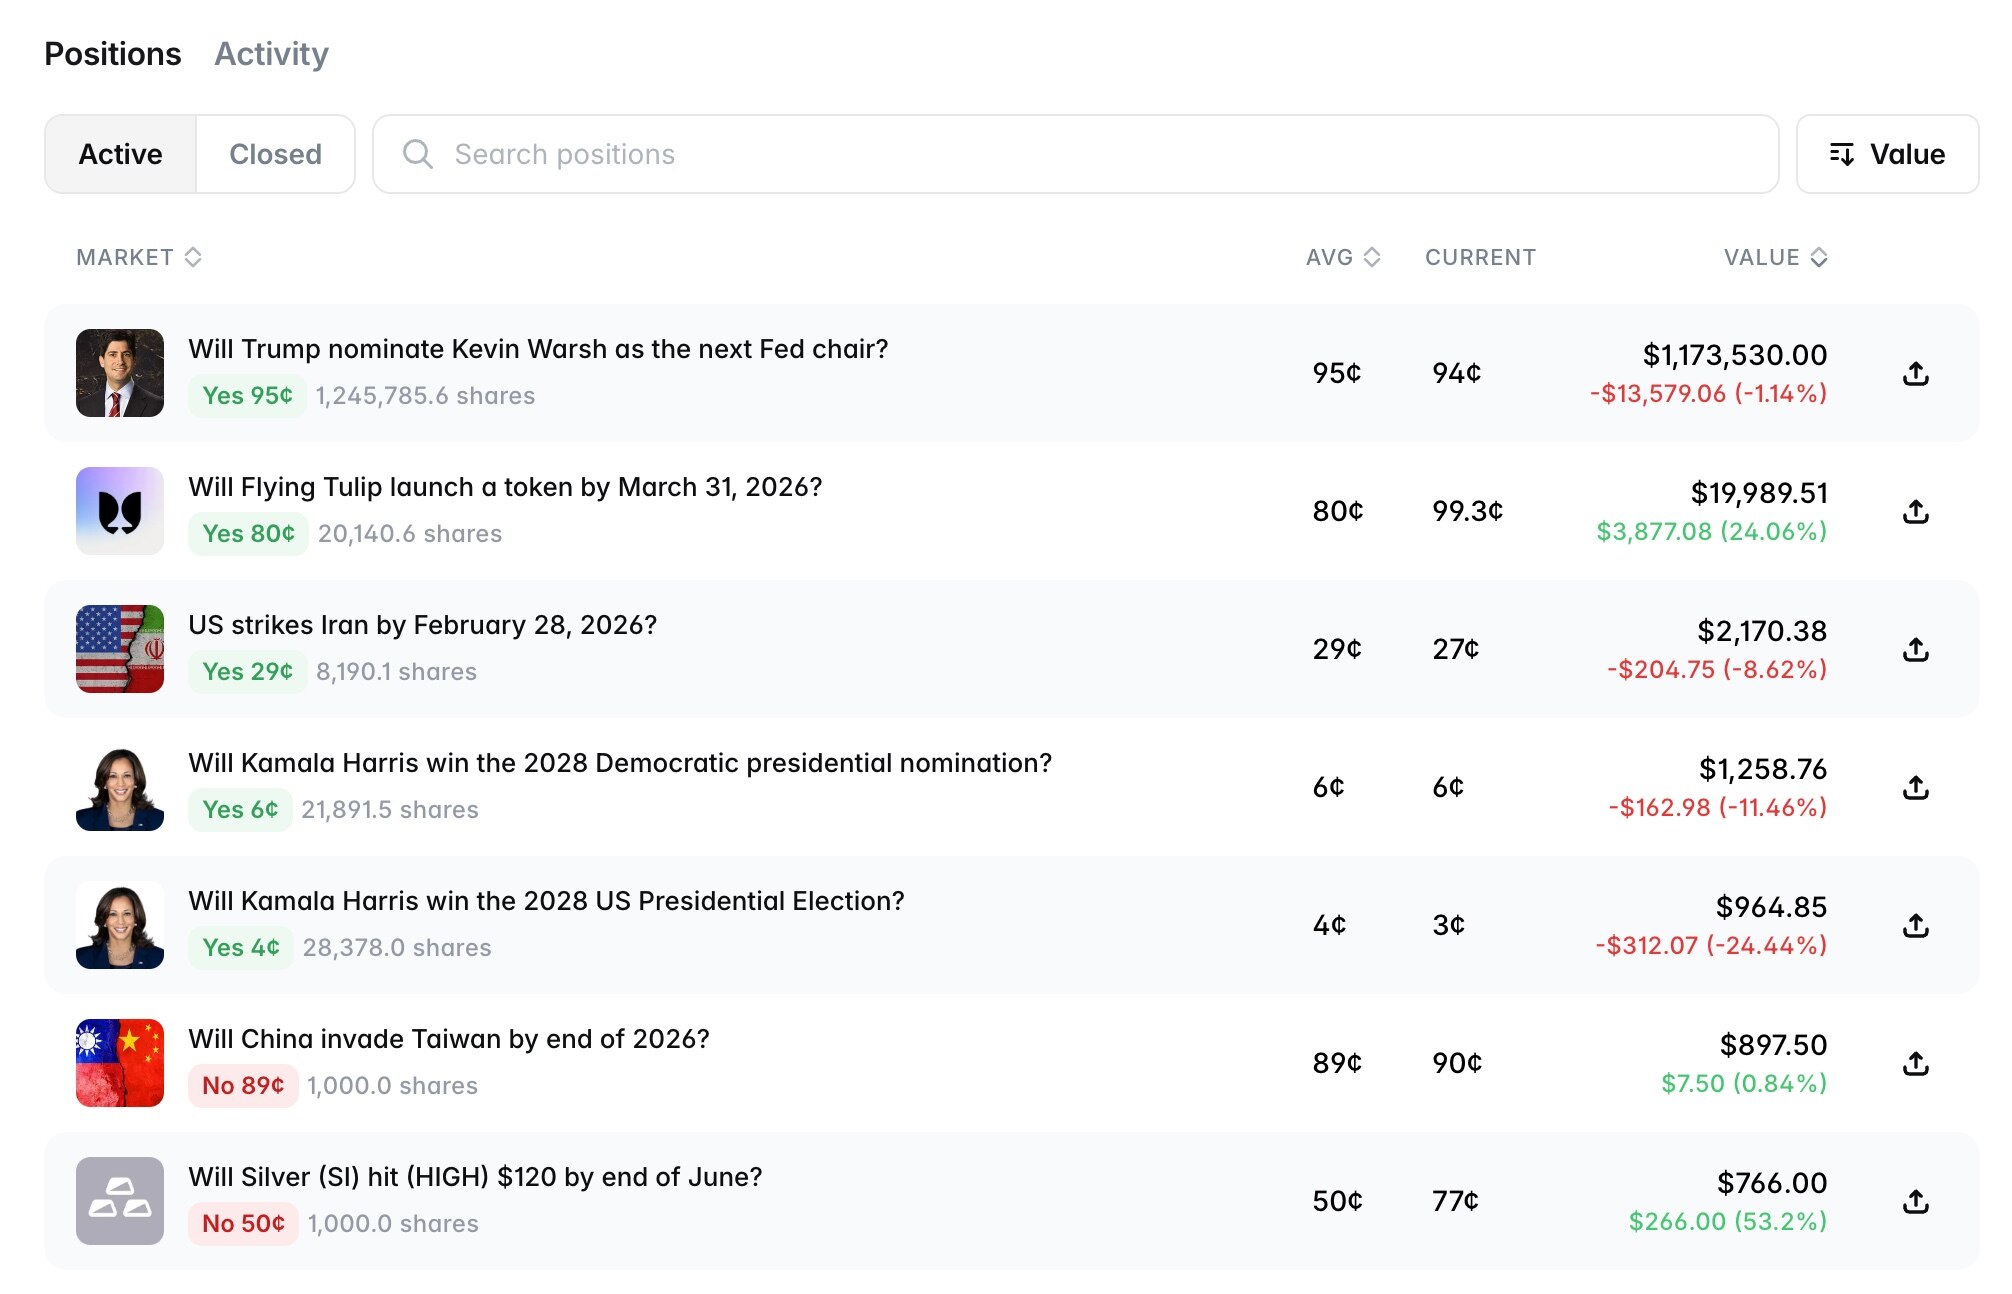Sort by the MARKET column chevron
The image size is (2012, 1294).
194,257
